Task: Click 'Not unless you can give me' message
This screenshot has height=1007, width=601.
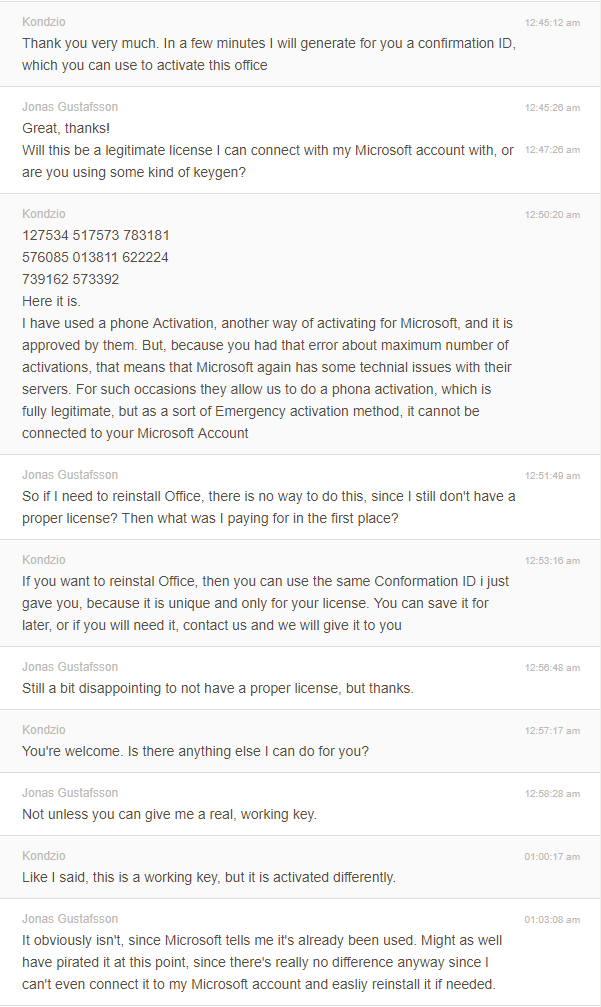Action: (170, 814)
